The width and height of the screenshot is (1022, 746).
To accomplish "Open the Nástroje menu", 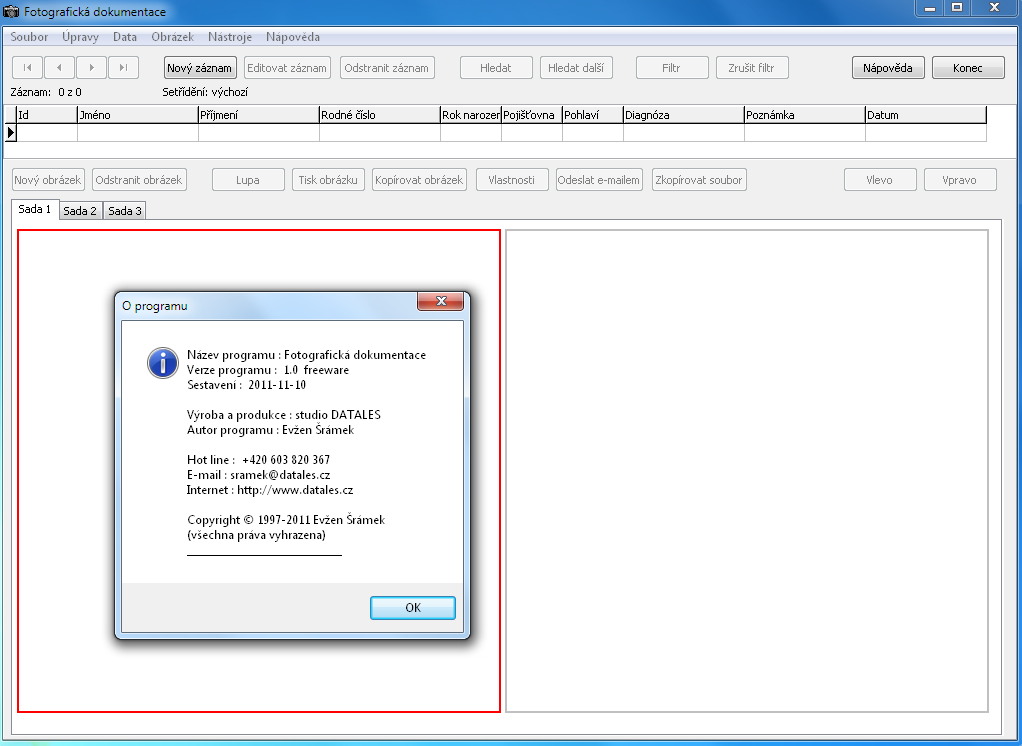I will [x=230, y=37].
